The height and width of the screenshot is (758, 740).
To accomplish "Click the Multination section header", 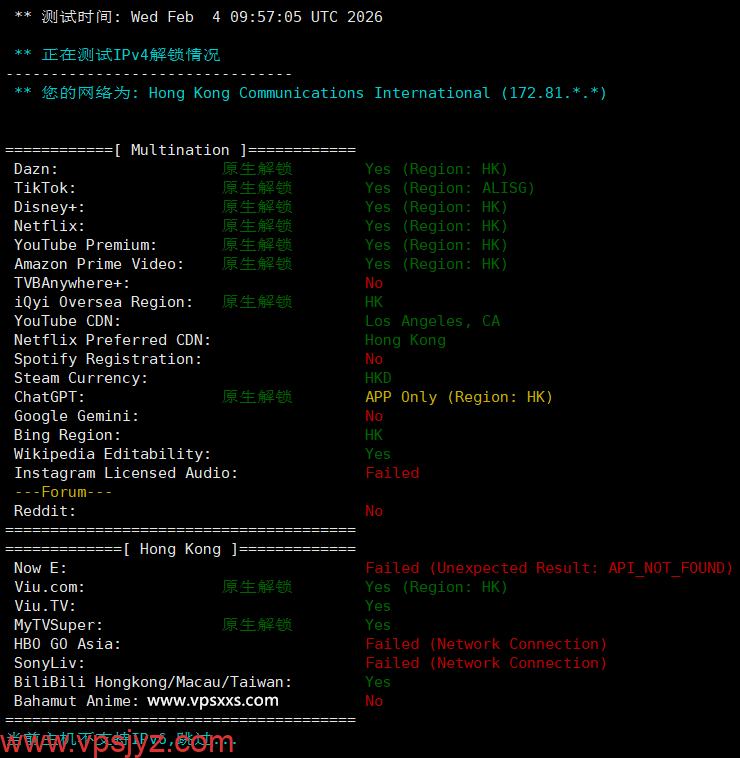I will point(180,150).
